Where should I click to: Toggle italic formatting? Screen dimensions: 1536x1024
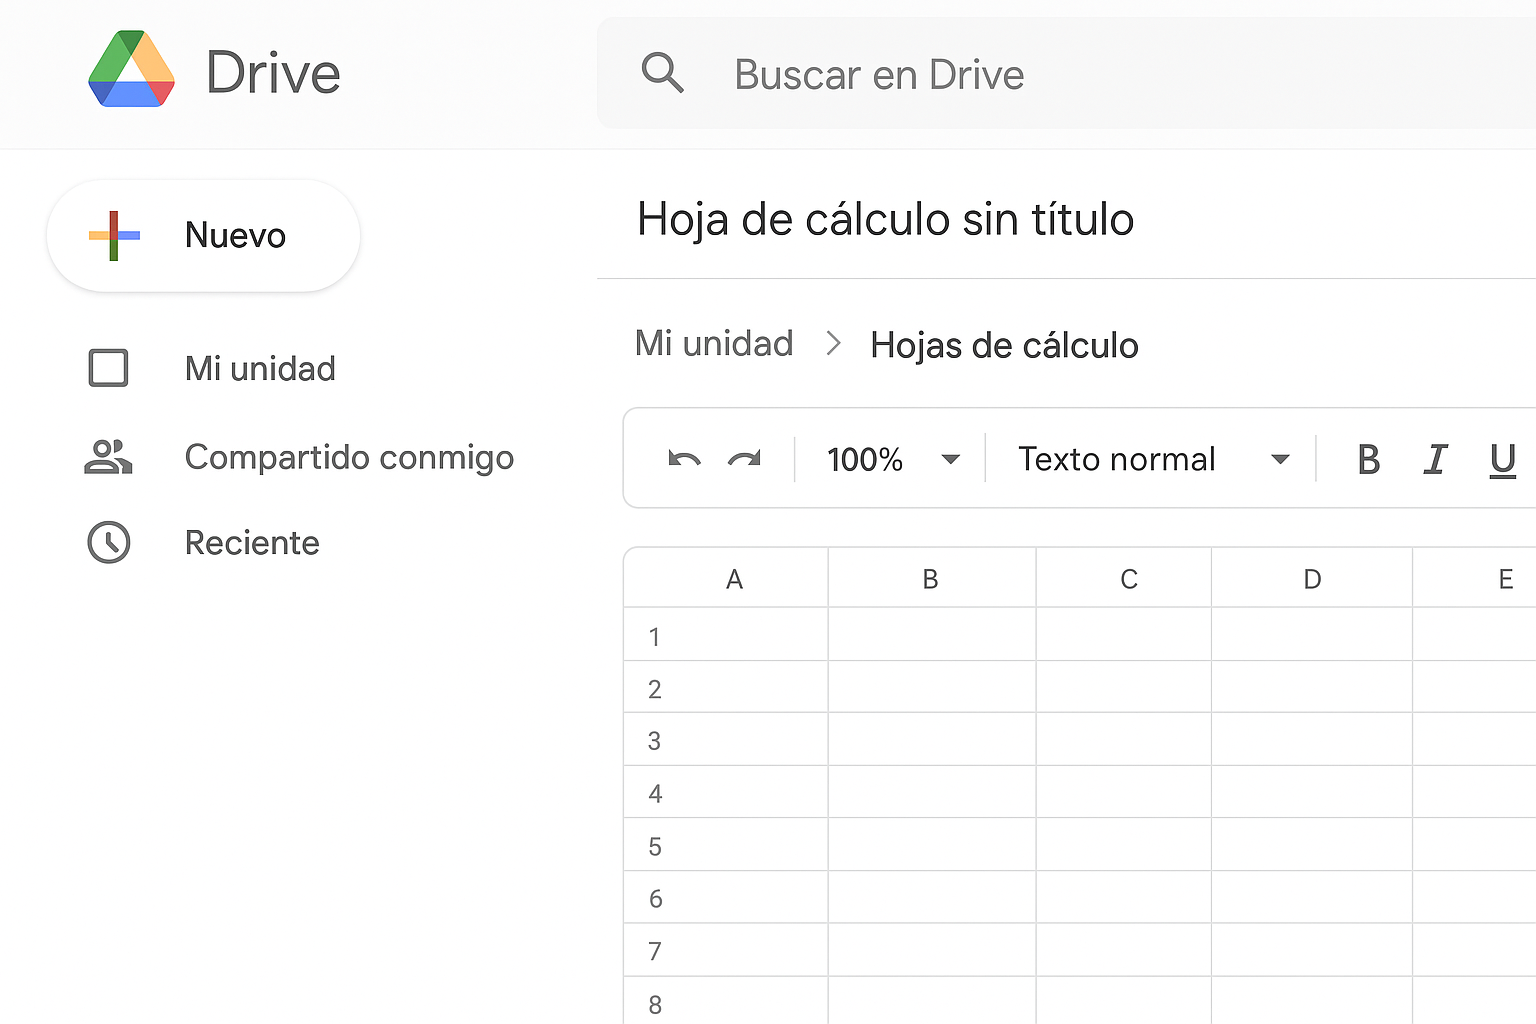1435,460
